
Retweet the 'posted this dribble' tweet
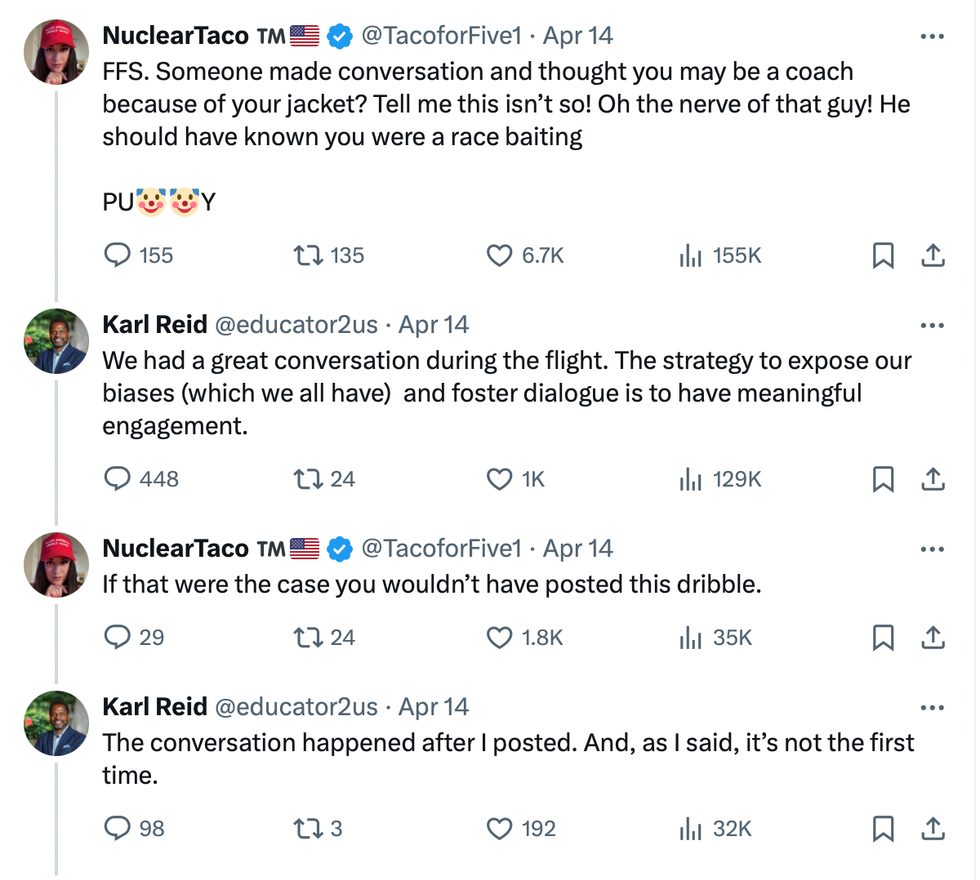tap(305, 637)
